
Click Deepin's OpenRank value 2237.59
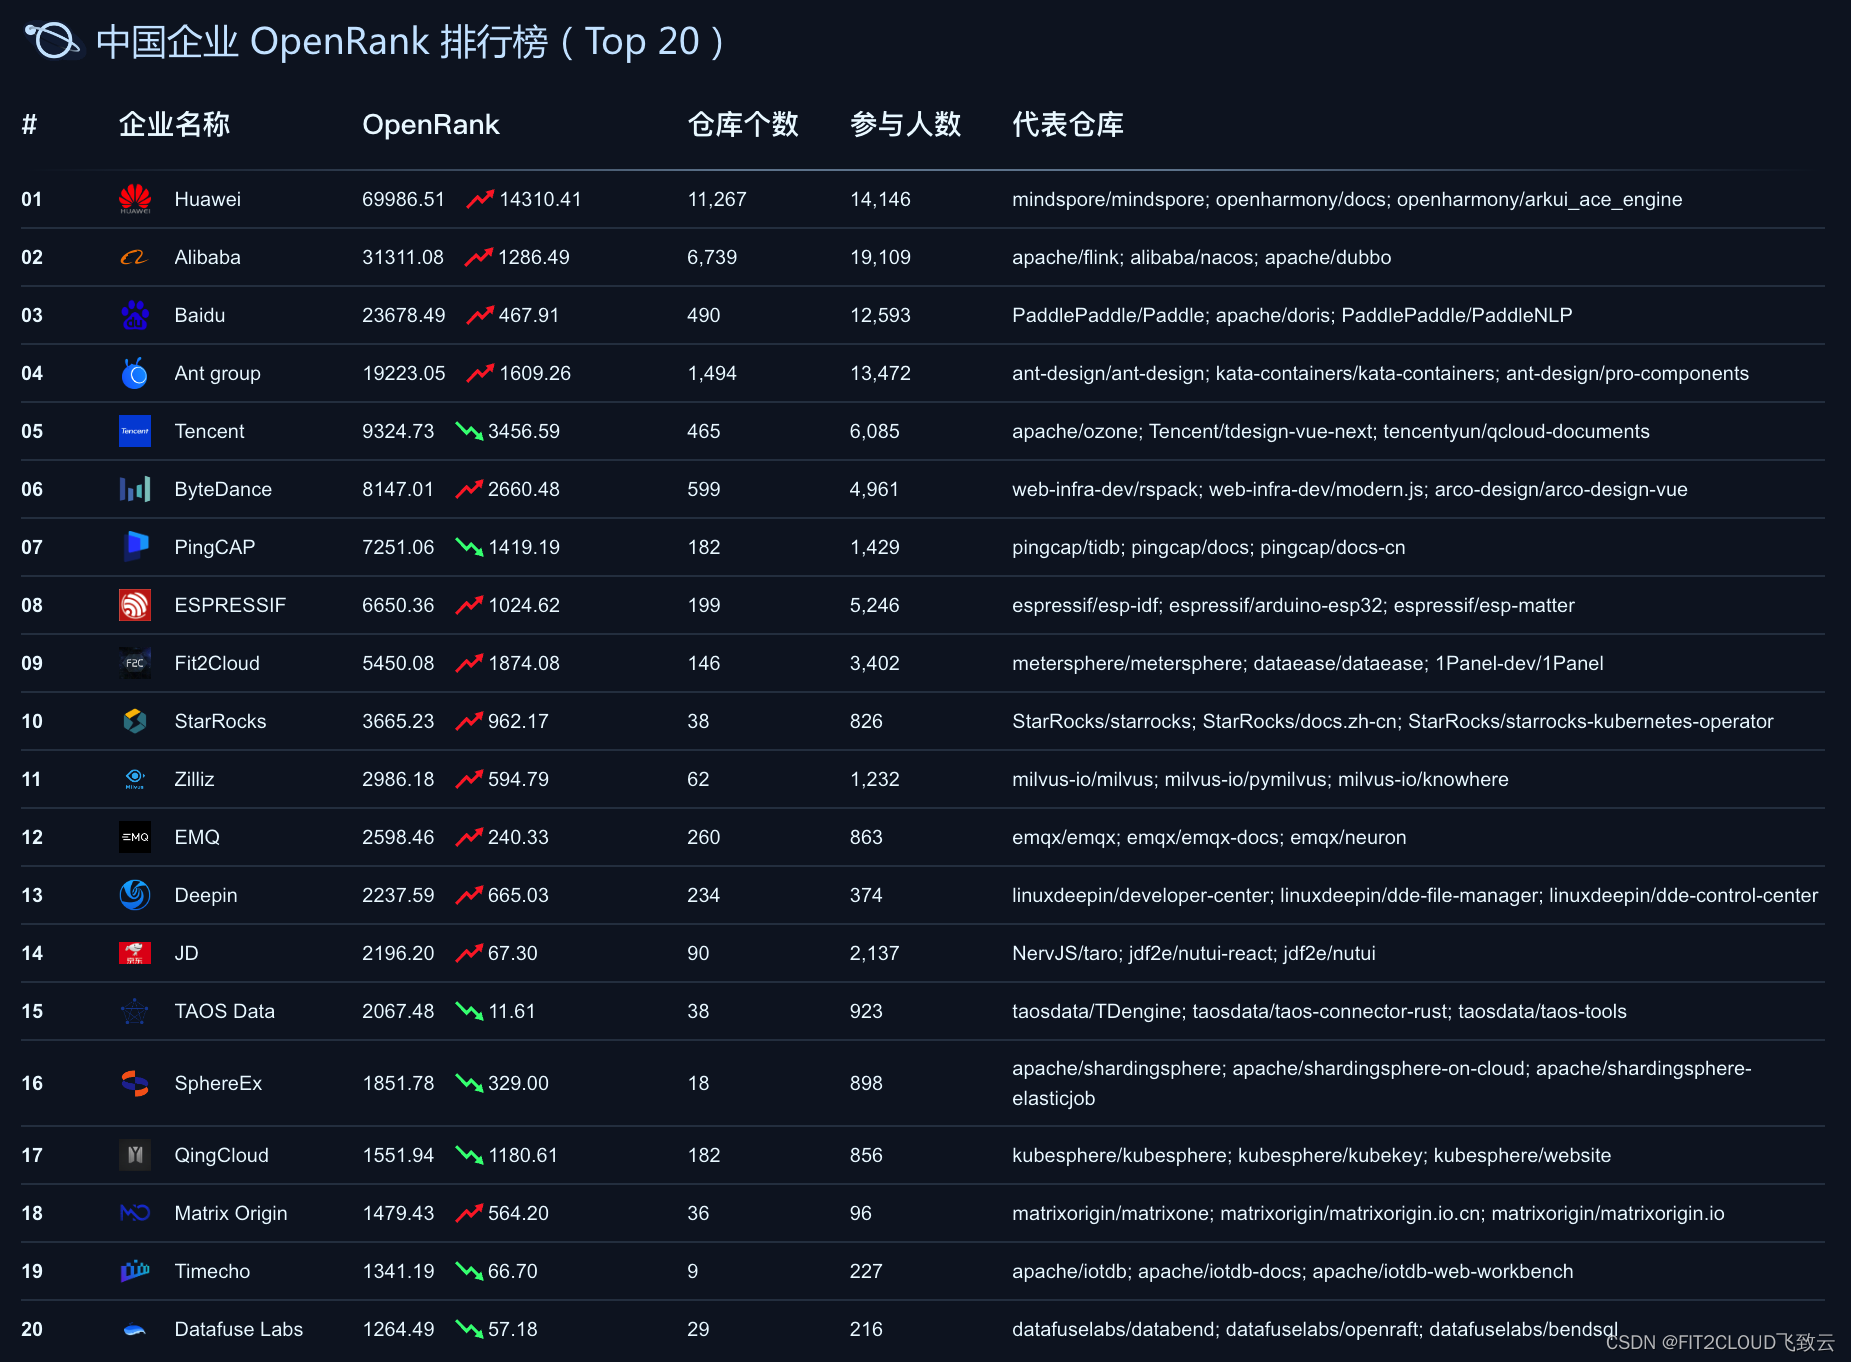398,895
